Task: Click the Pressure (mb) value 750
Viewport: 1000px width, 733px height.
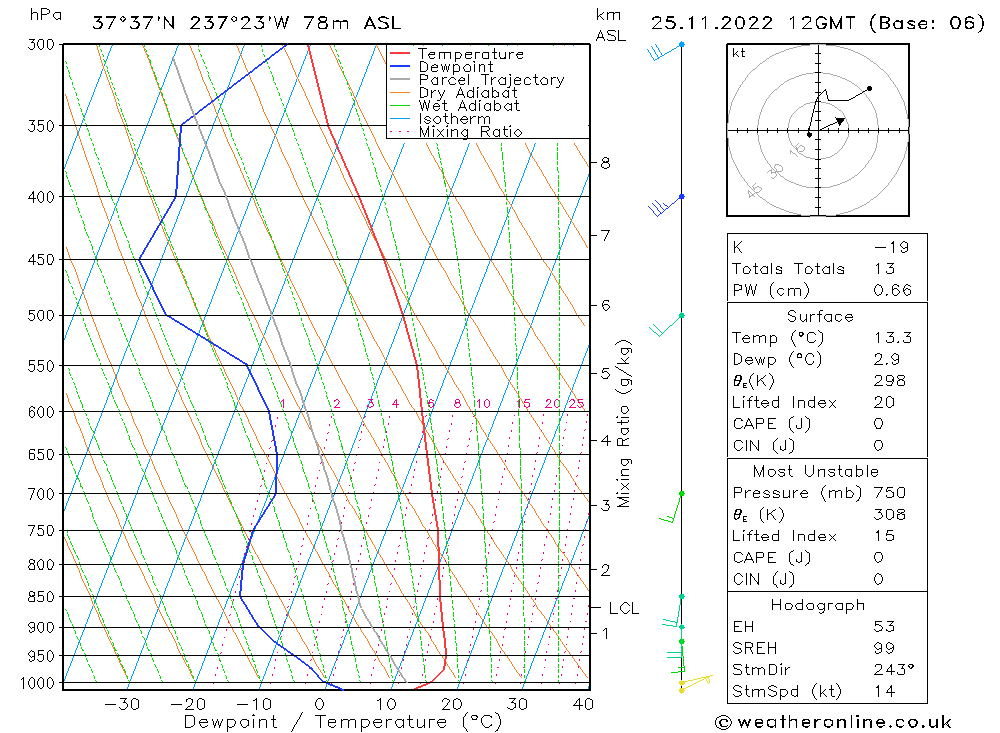Action: click(x=890, y=493)
